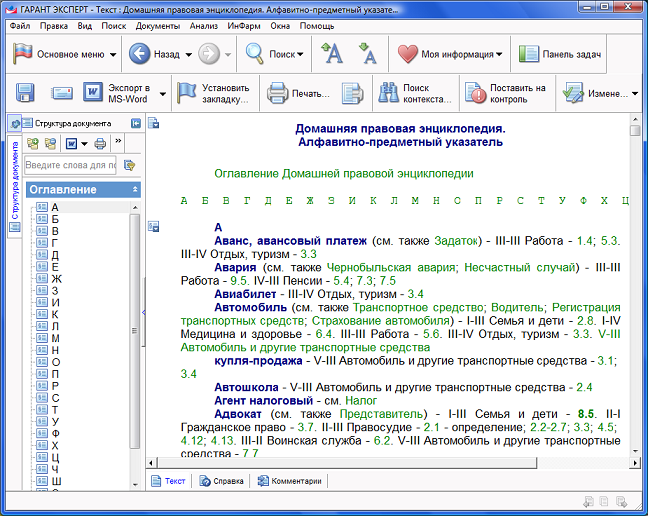This screenshot has width=648, height=516.
Task: Click Set bookmark (Установить закладку) flag icon
Action: coord(187,94)
